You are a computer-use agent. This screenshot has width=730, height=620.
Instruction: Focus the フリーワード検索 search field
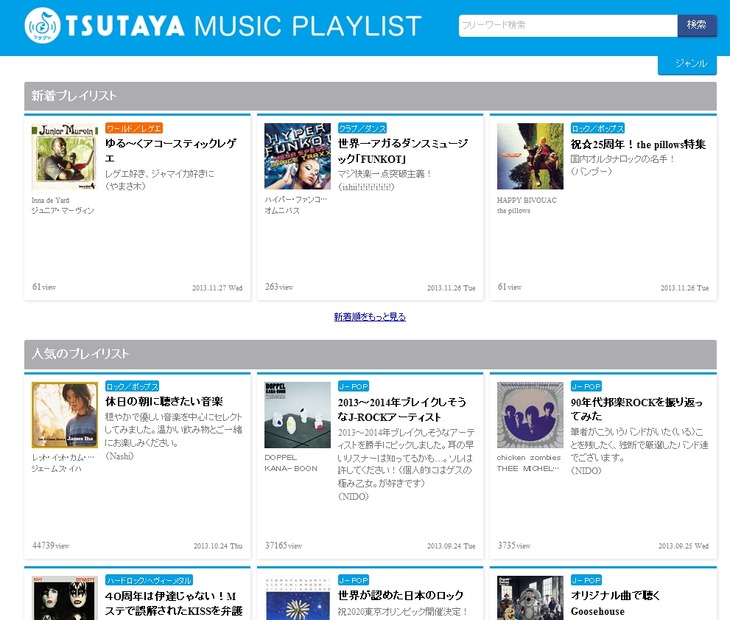[568, 25]
